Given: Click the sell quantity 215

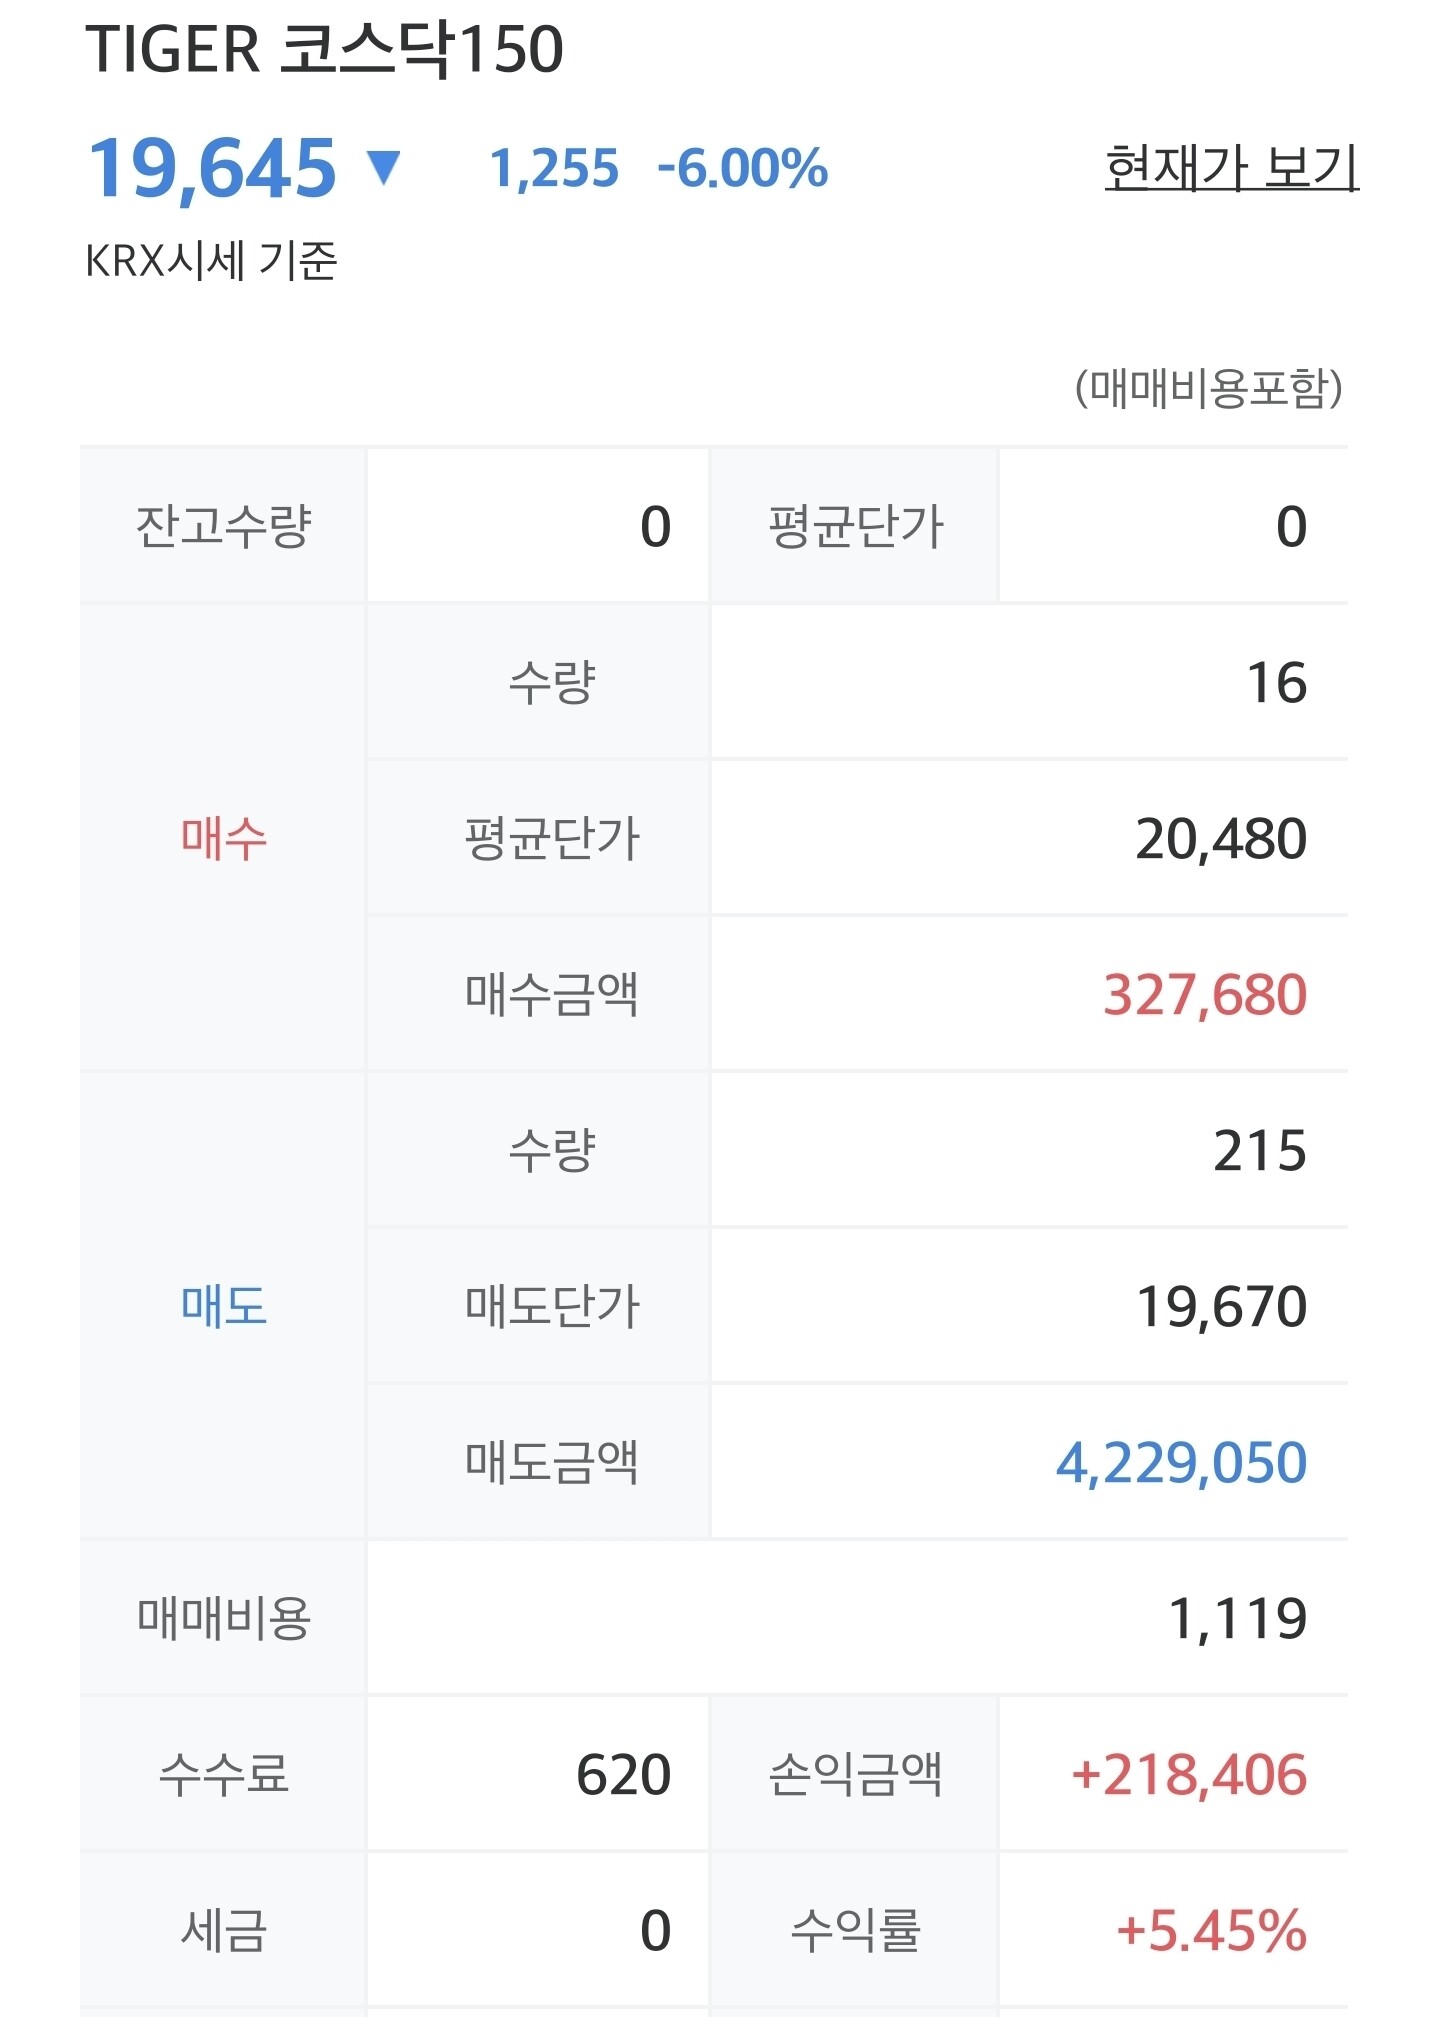Looking at the screenshot, I should tap(1260, 1150).
